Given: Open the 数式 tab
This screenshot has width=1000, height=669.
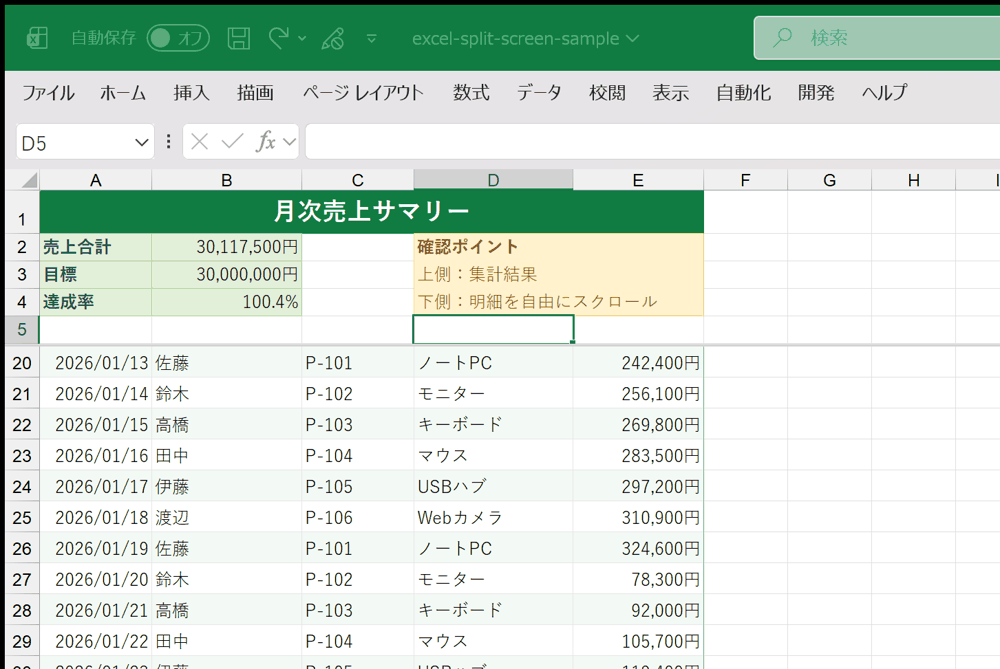Looking at the screenshot, I should 471,93.
